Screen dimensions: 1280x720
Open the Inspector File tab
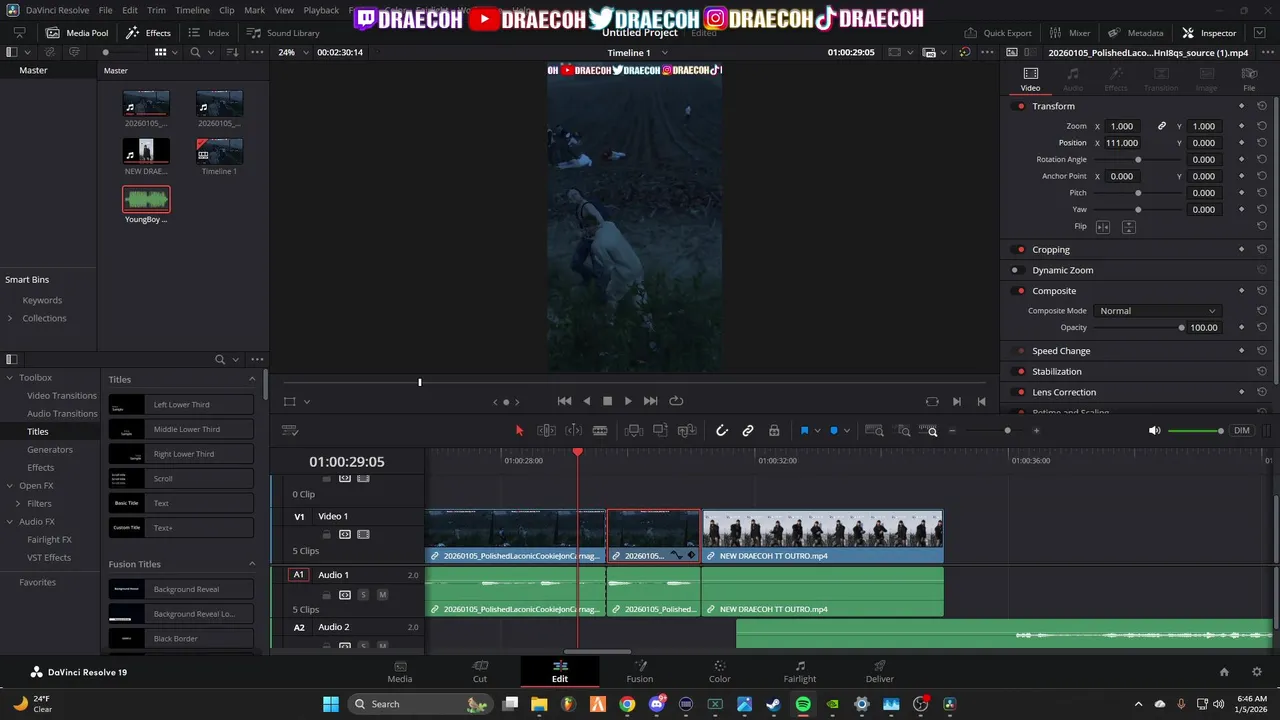[1249, 79]
